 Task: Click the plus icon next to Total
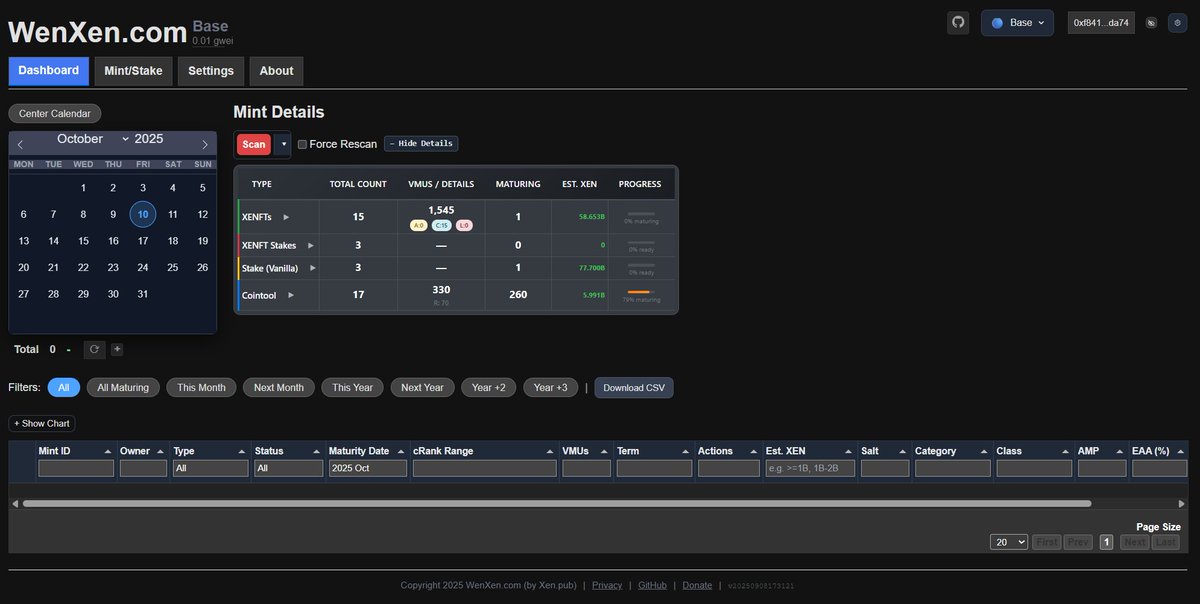(x=117, y=349)
